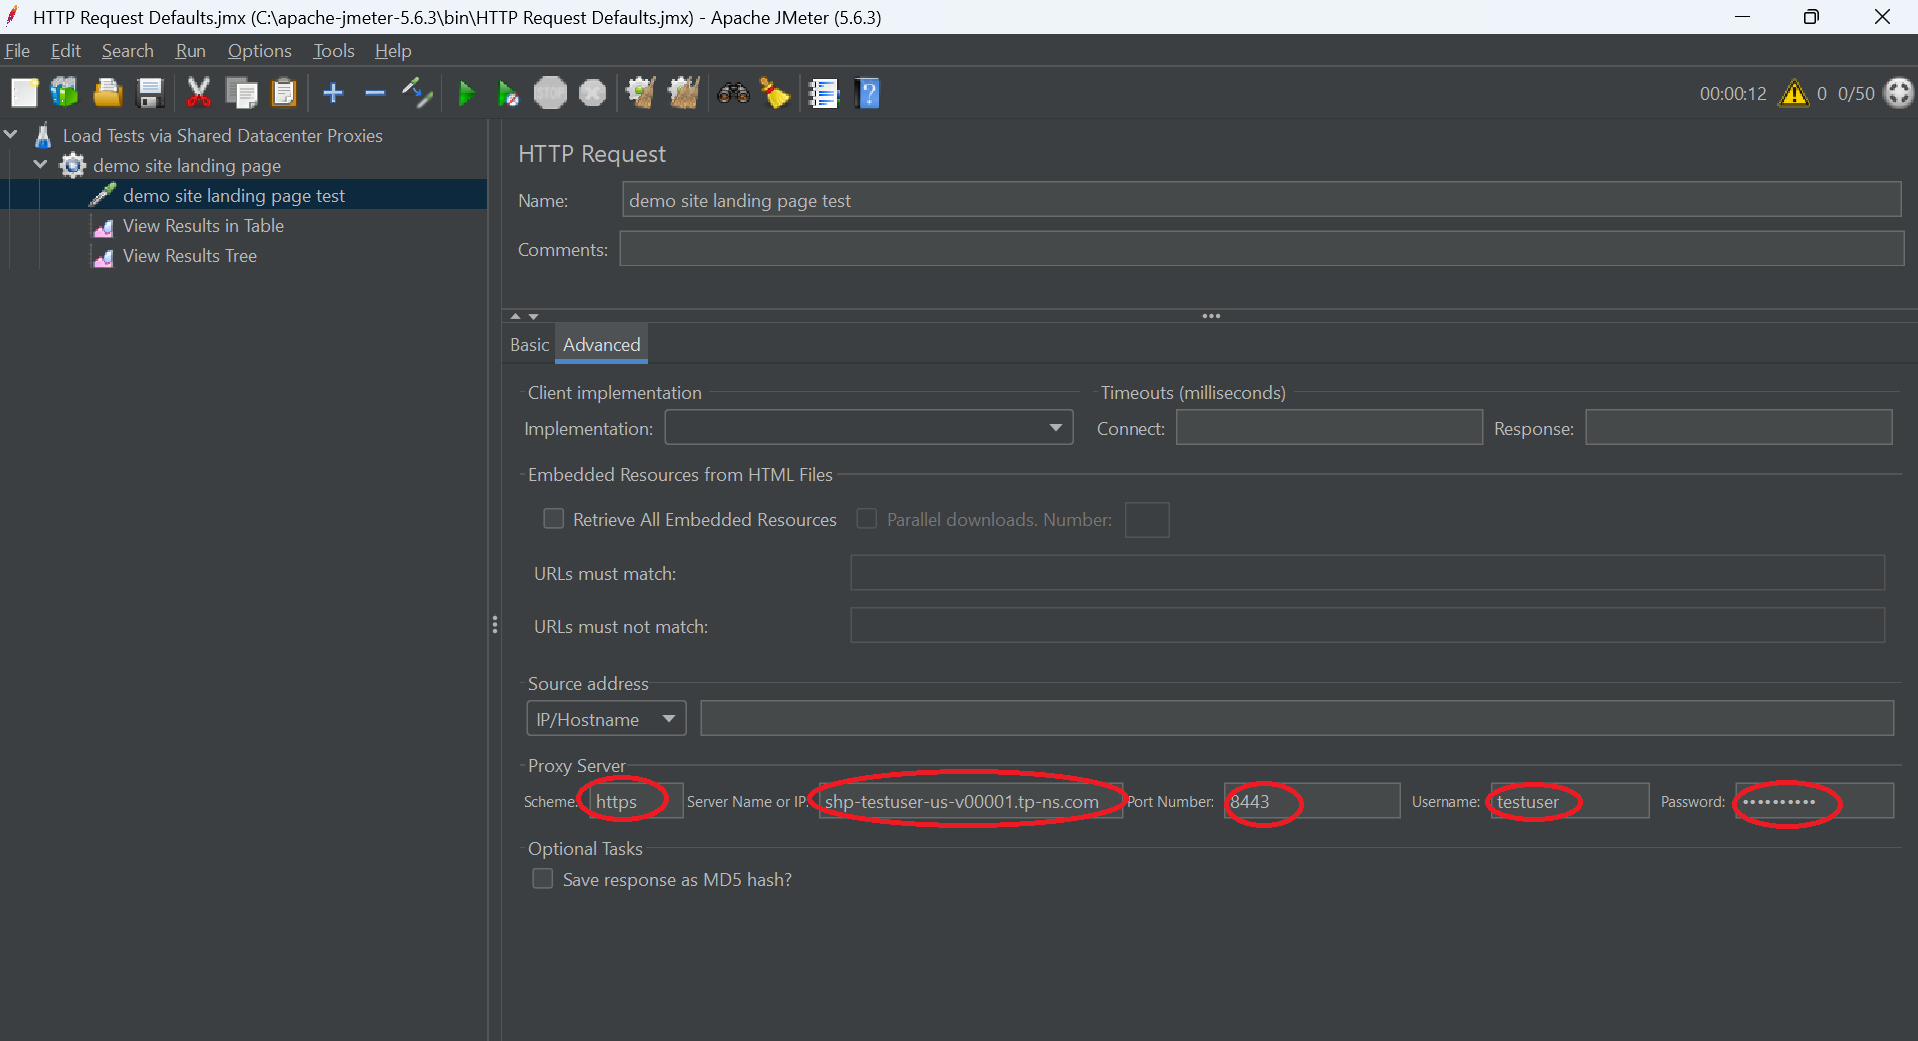
Task: Click the Source address text field
Action: tap(1297, 719)
